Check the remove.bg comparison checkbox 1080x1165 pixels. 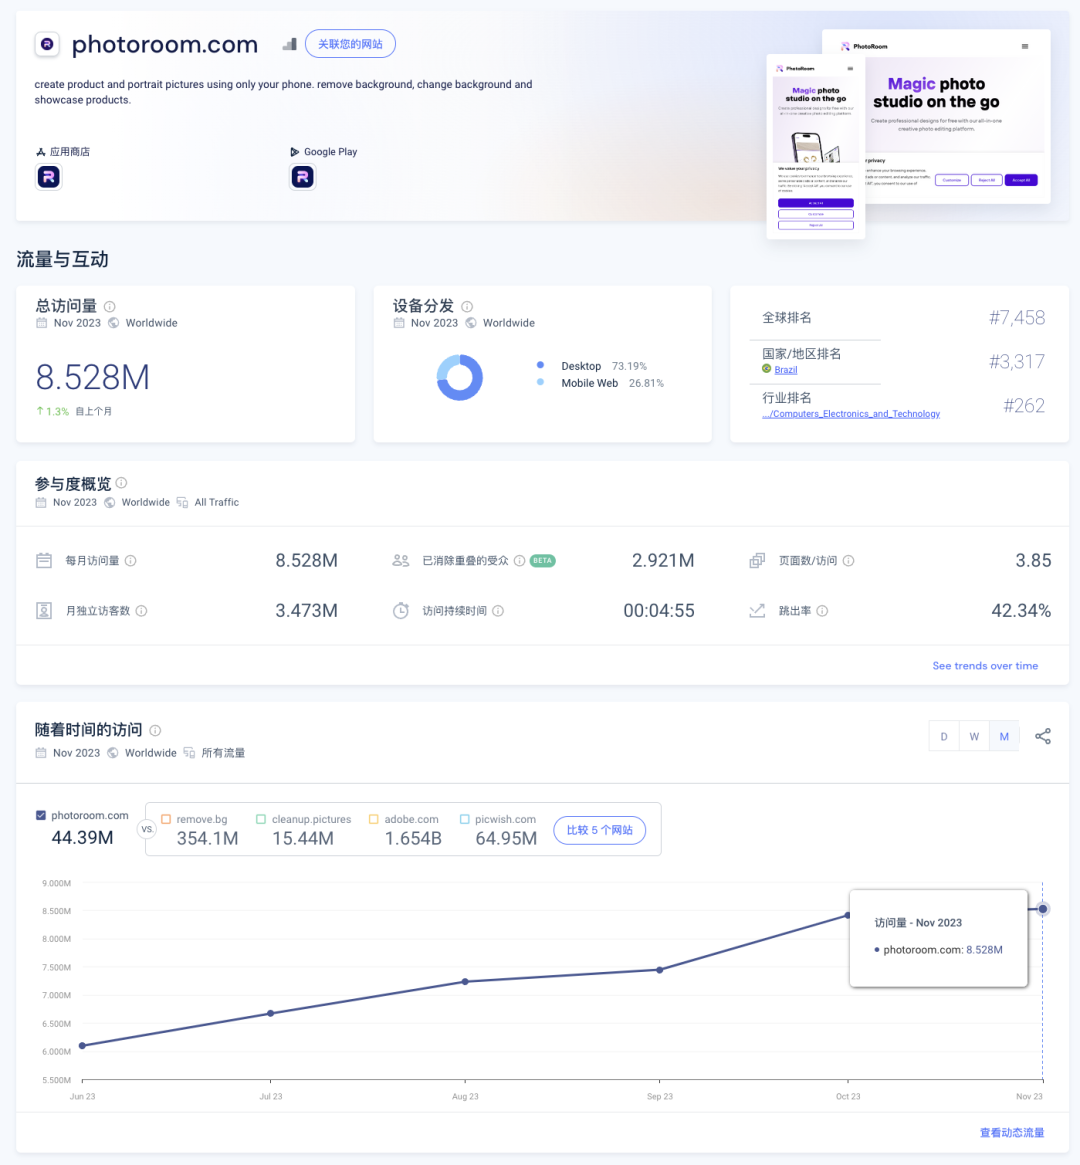click(x=166, y=819)
